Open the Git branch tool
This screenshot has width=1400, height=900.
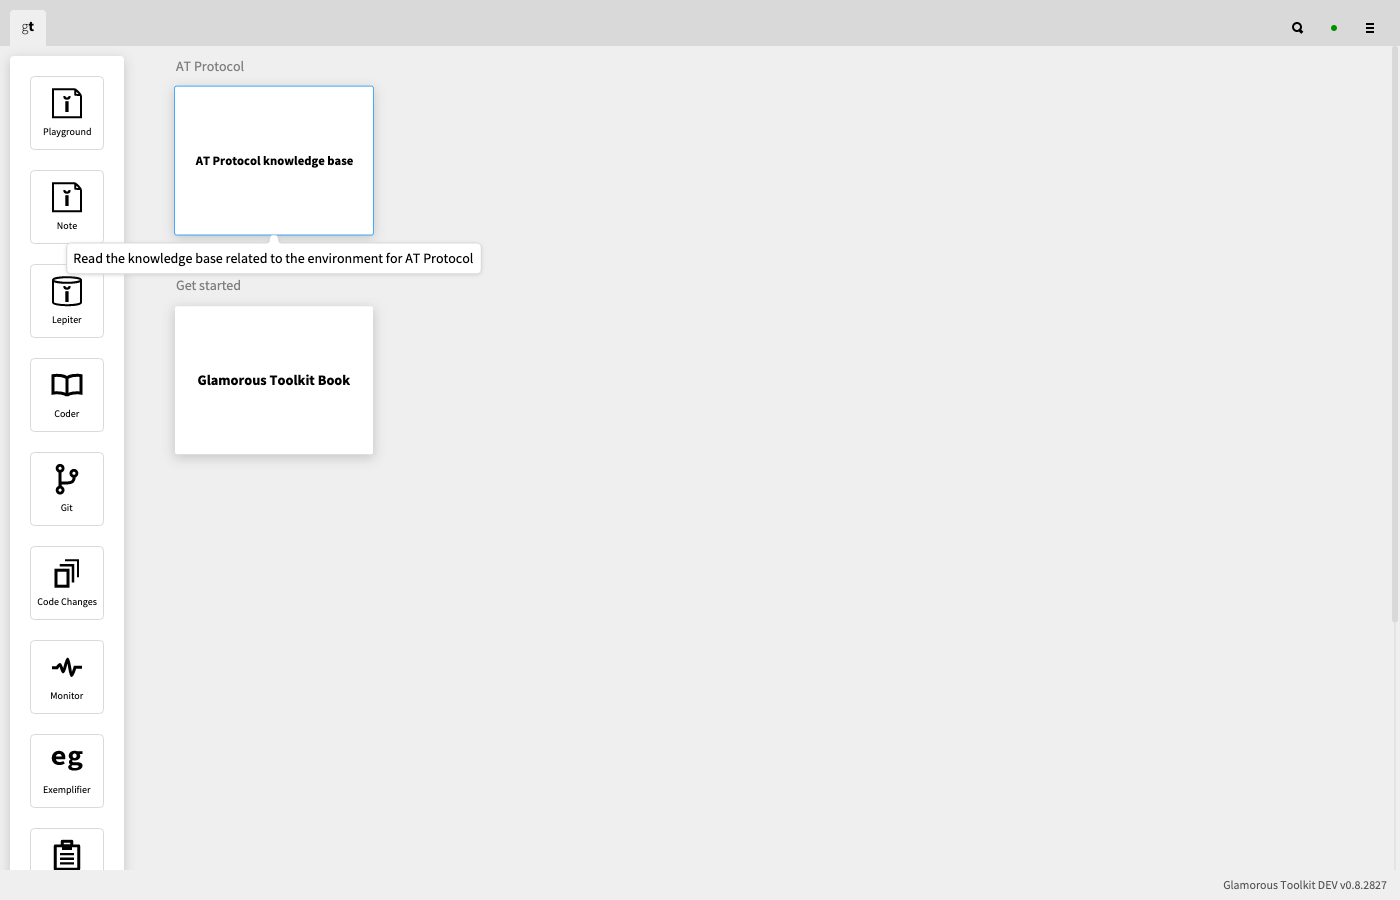tap(67, 489)
